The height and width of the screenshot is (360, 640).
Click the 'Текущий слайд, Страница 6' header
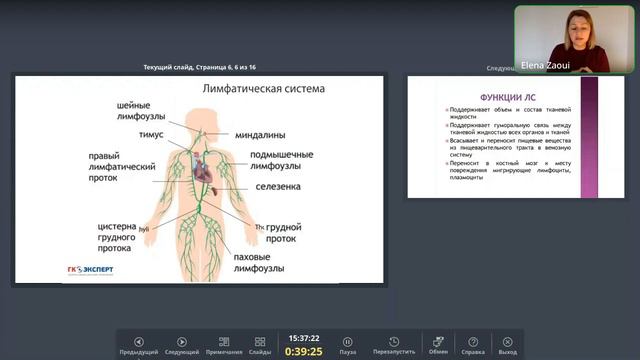pyautogui.click(x=200, y=67)
